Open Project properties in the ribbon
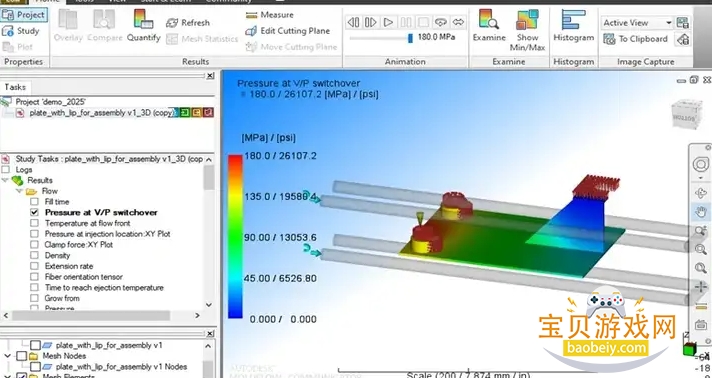Viewport: 712px width, 378px height. coord(24,15)
